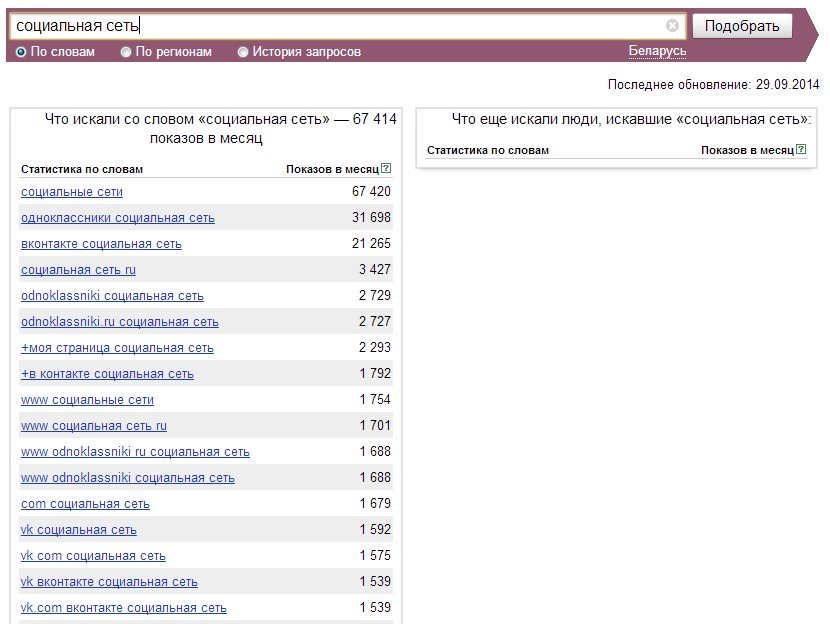Open 'vk социальная сеть' link
Viewport: 830px width, 624px height.
(79, 529)
